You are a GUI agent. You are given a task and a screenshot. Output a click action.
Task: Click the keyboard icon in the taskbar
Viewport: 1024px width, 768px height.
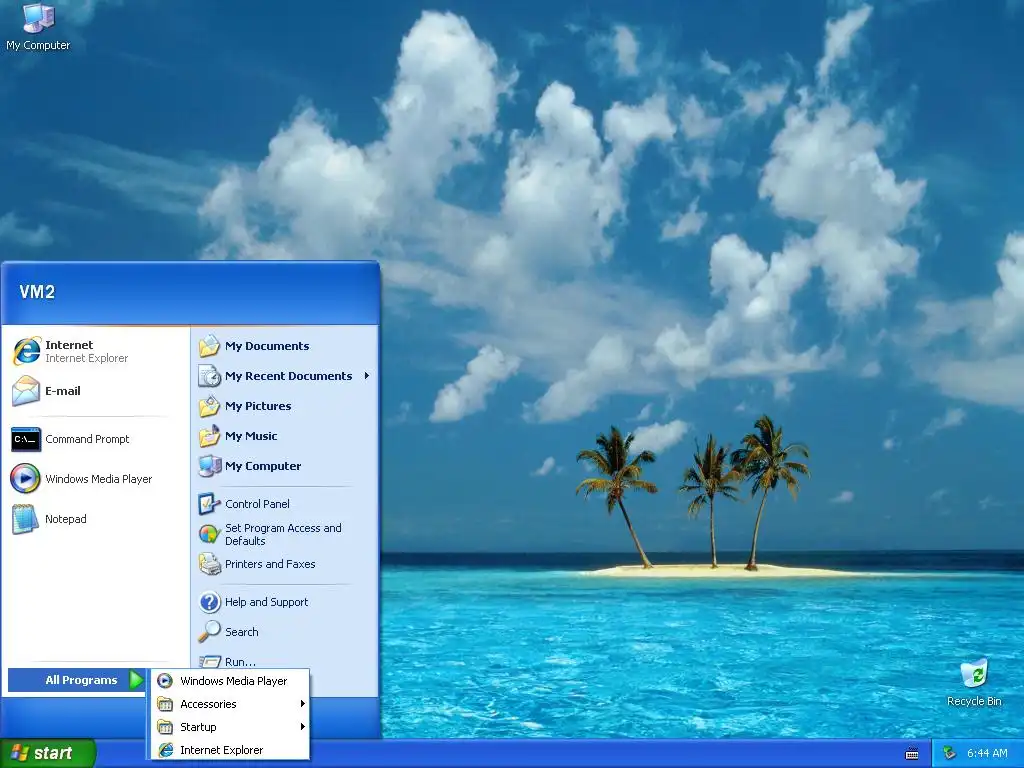click(912, 754)
